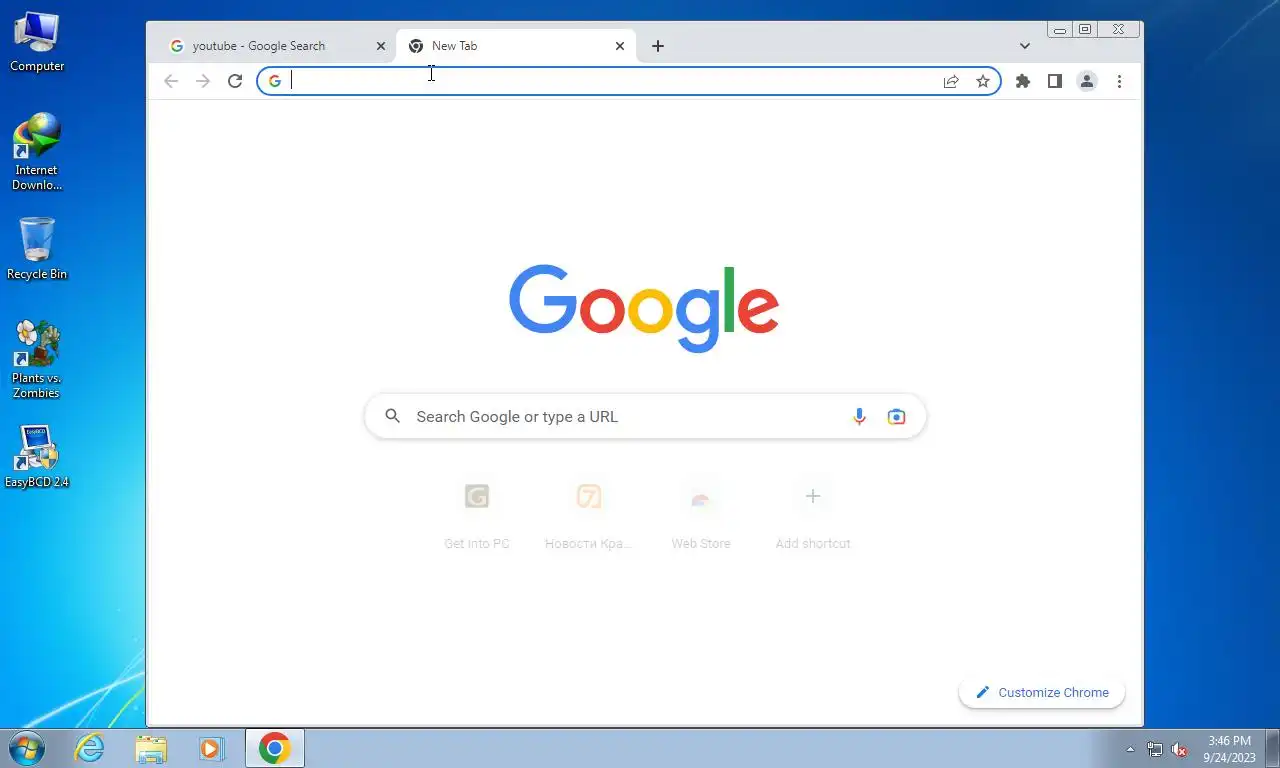1280x768 pixels.
Task: Click the magnifier icon in search box
Action: (393, 416)
